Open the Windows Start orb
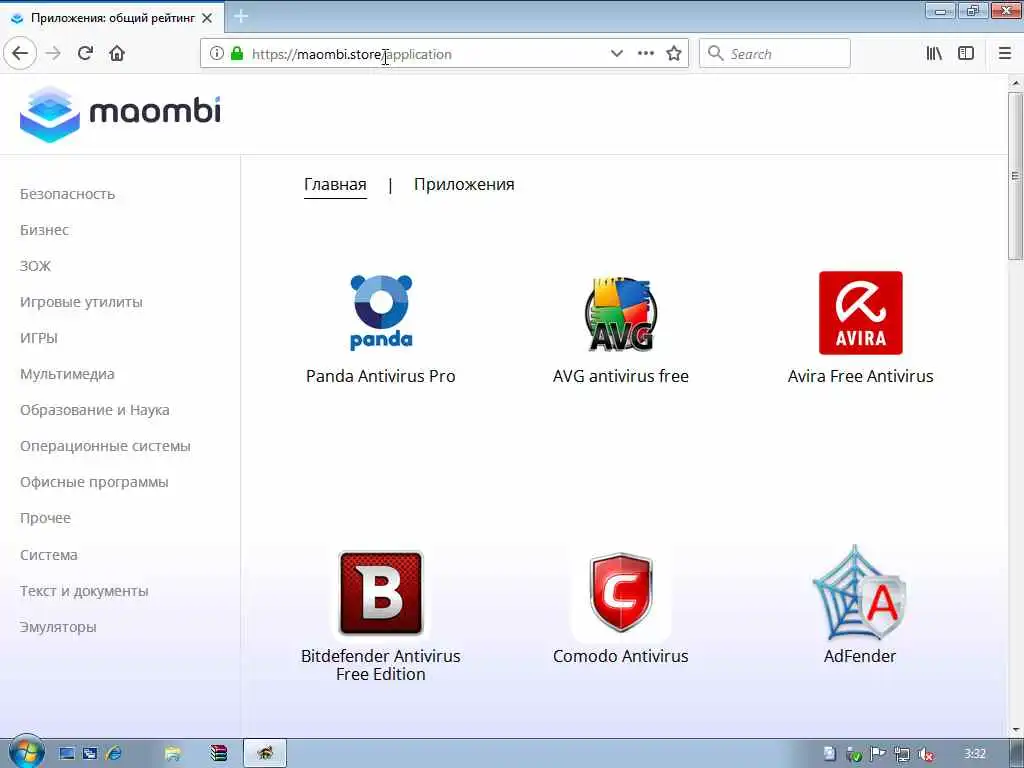Screen dimensions: 1024x768 (x=26, y=752)
